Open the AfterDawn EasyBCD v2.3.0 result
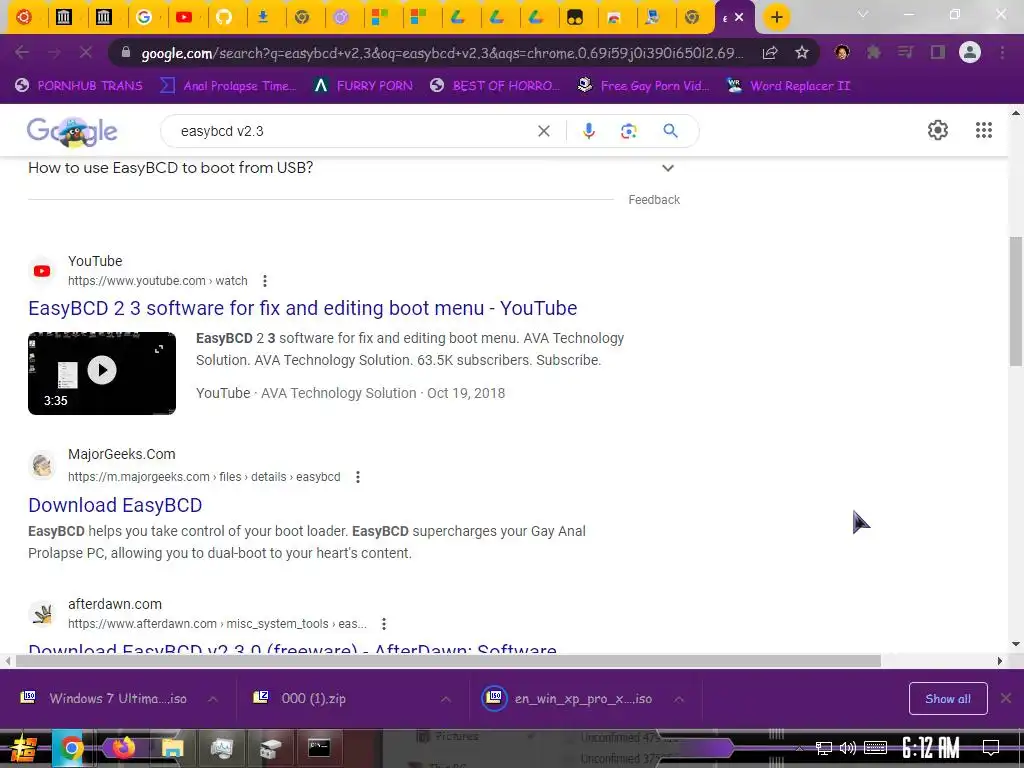 tap(293, 648)
